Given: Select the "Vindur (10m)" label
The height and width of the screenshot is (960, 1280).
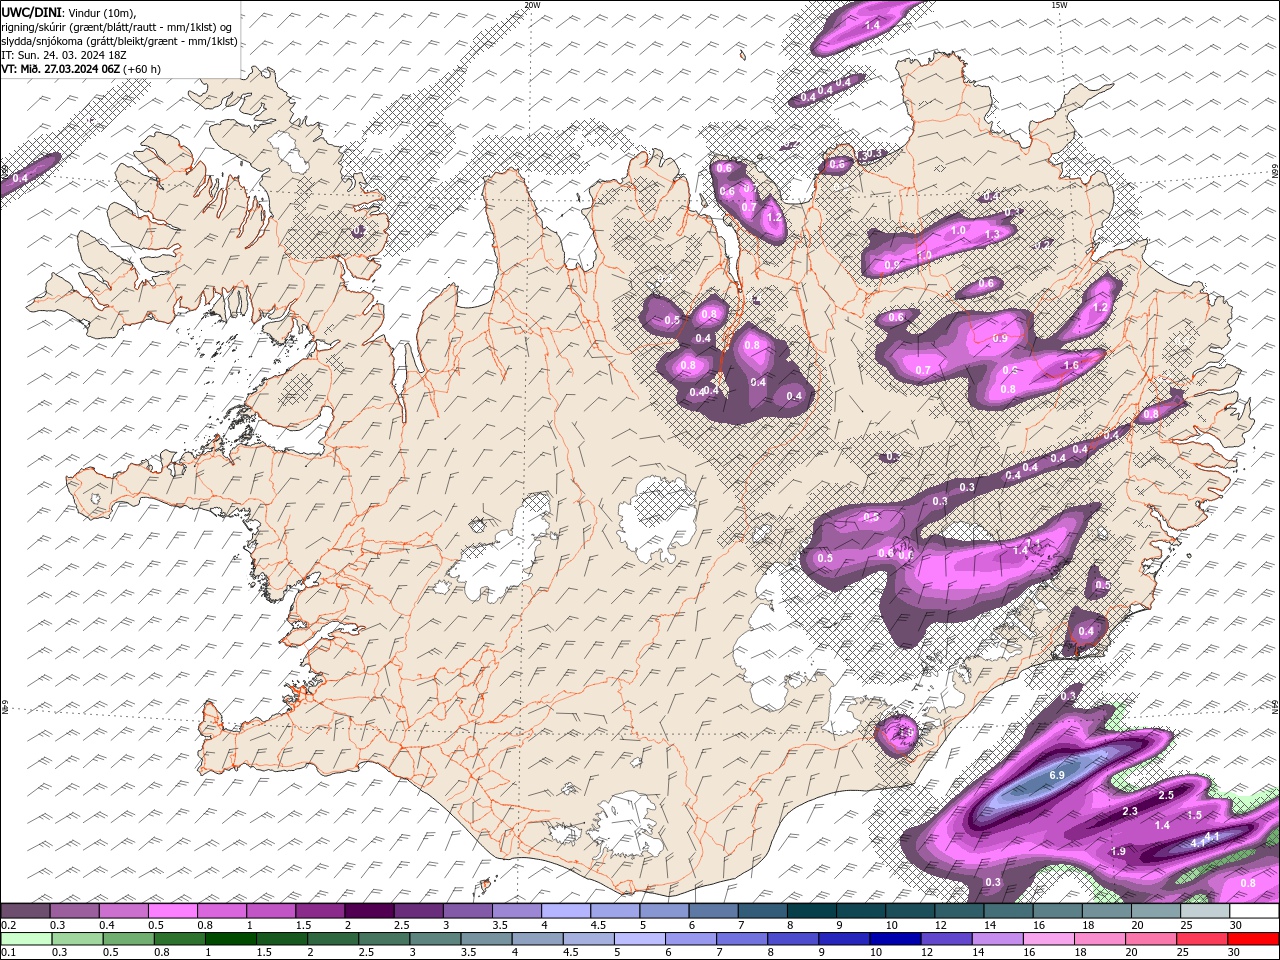Looking at the screenshot, I should coord(101,12).
